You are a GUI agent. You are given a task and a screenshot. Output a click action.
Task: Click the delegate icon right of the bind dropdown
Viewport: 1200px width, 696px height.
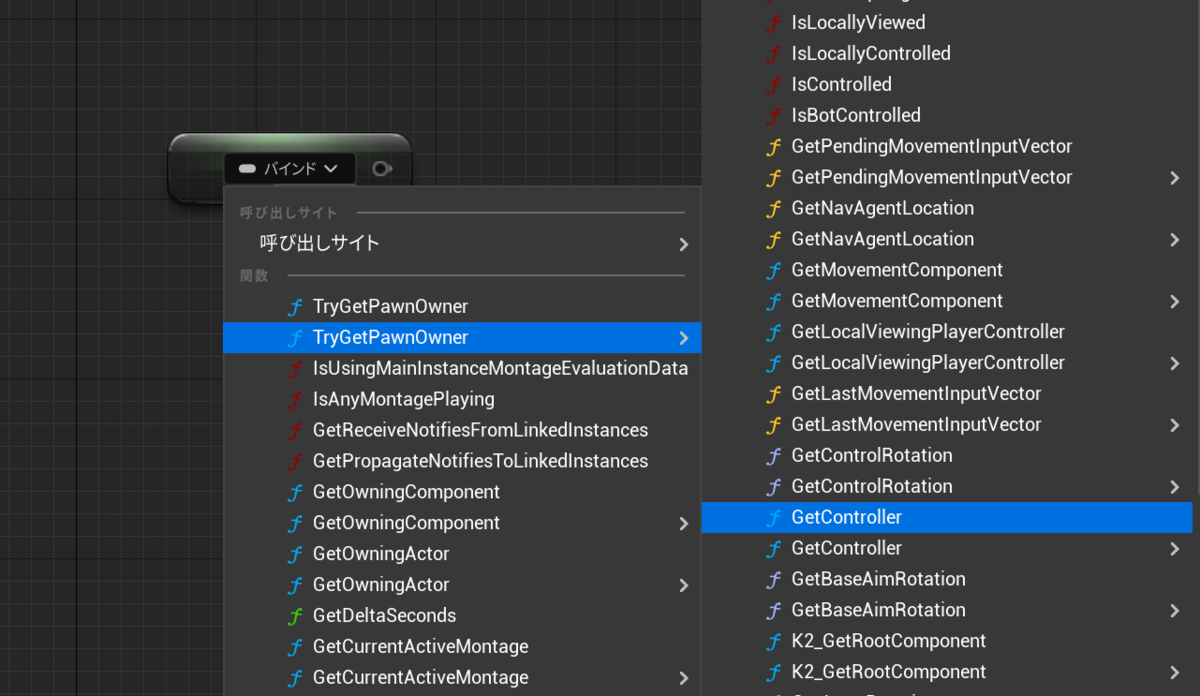(382, 168)
